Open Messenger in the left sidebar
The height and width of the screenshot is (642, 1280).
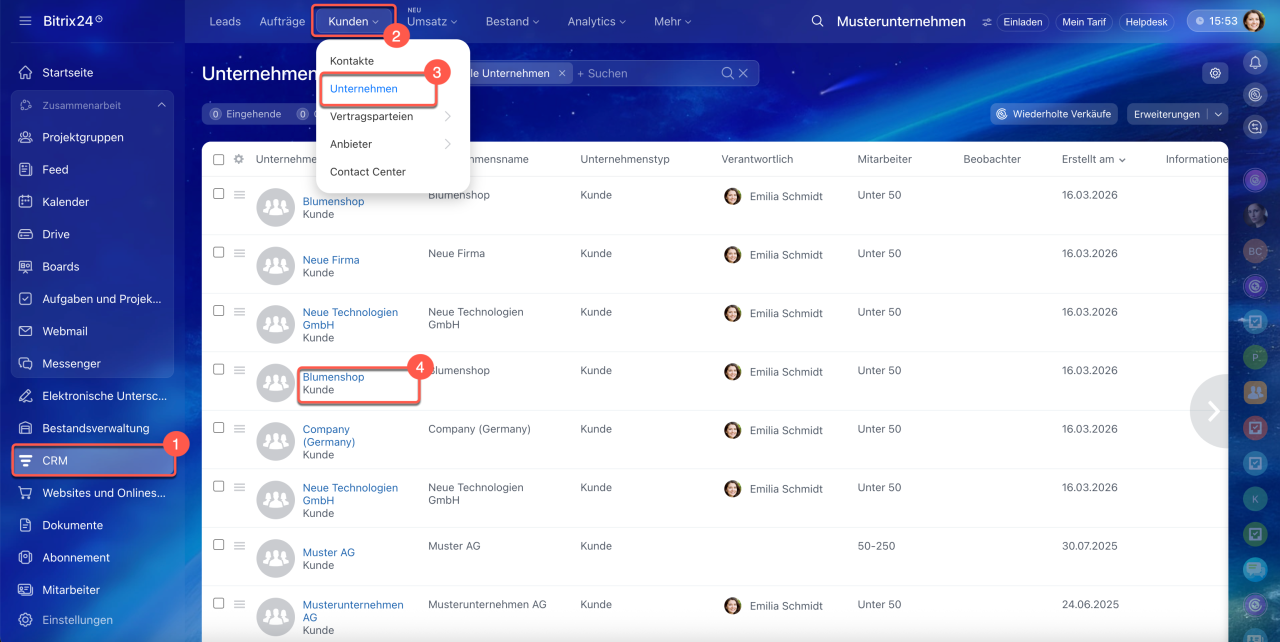[x=71, y=364]
